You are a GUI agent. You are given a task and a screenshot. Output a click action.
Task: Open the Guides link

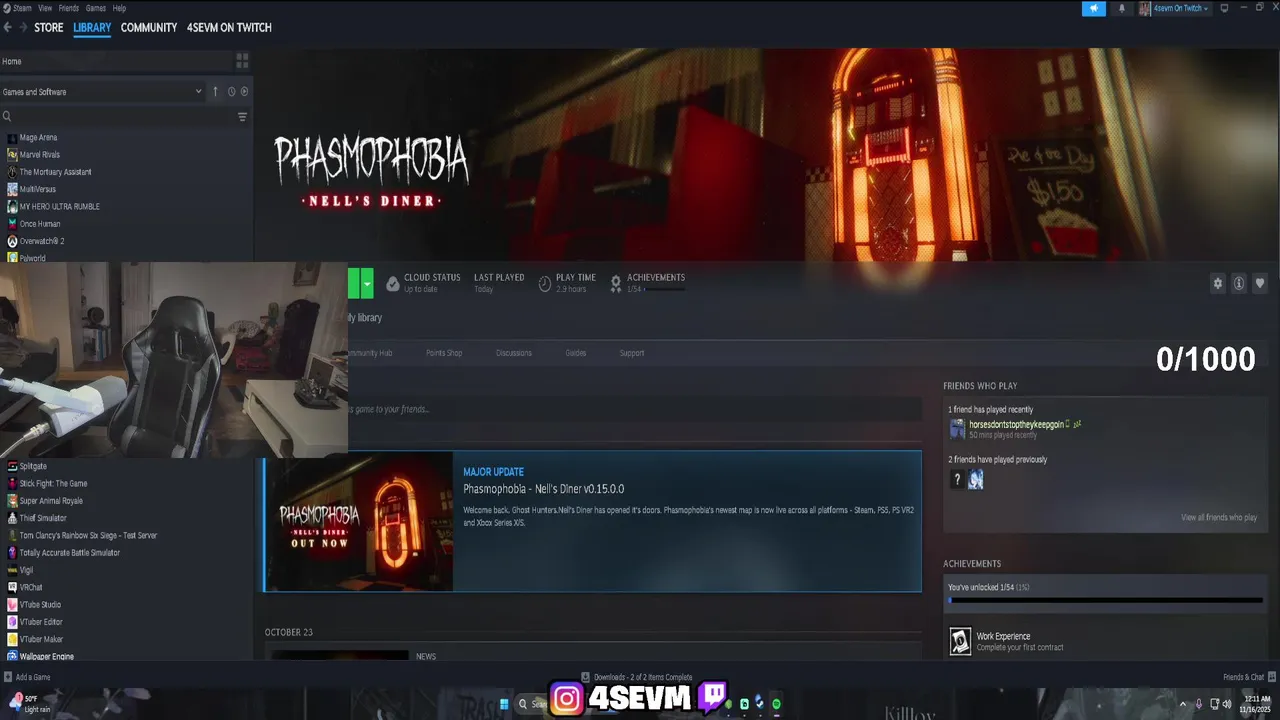(x=576, y=353)
